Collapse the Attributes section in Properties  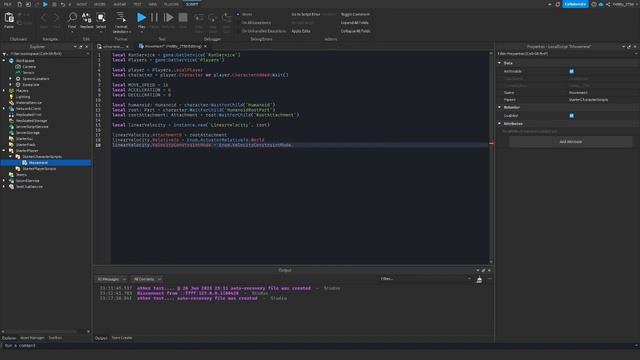500,123
